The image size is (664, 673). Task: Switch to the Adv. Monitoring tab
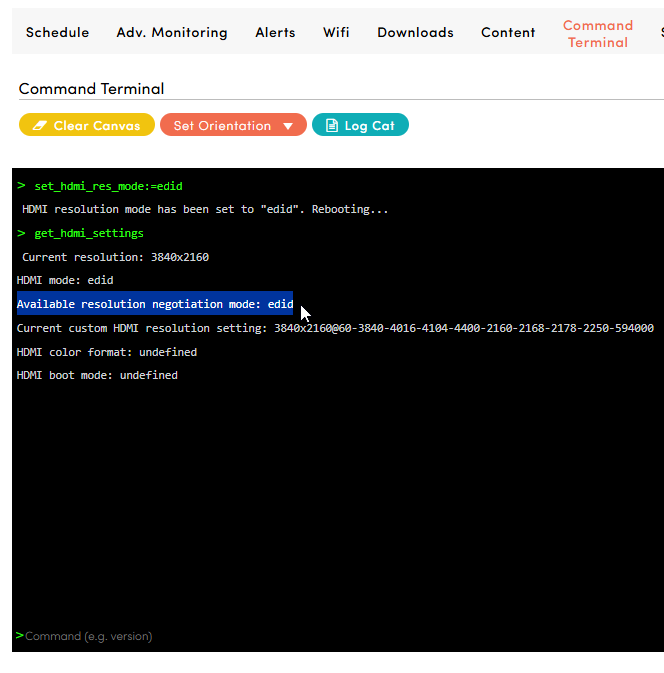(x=172, y=33)
